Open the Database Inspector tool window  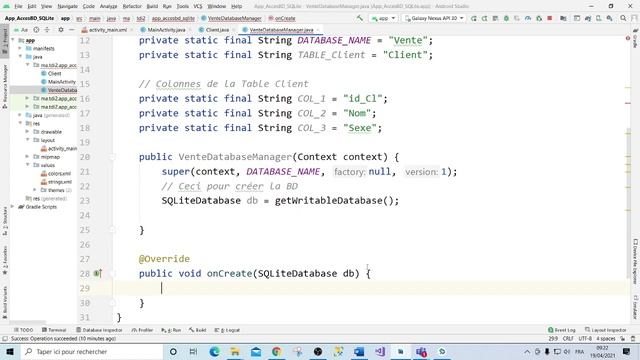tap(99, 330)
